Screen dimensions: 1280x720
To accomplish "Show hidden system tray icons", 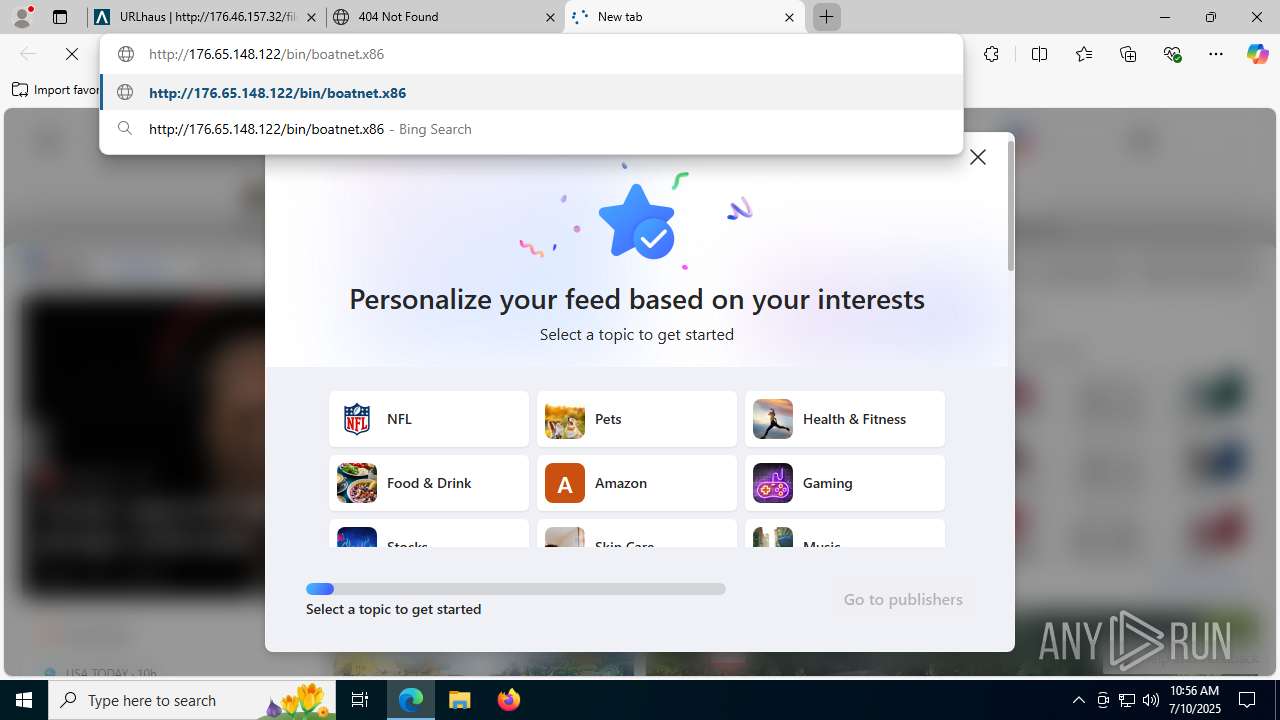I will tap(1078, 700).
